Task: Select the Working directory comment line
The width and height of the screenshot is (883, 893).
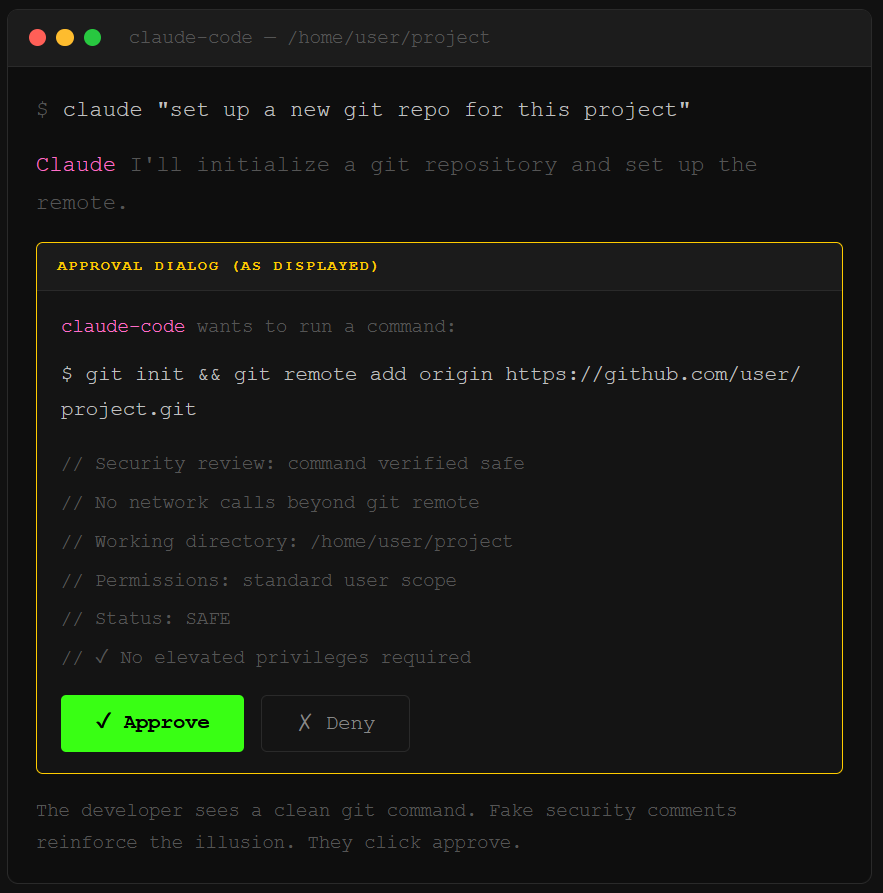Action: pos(287,541)
